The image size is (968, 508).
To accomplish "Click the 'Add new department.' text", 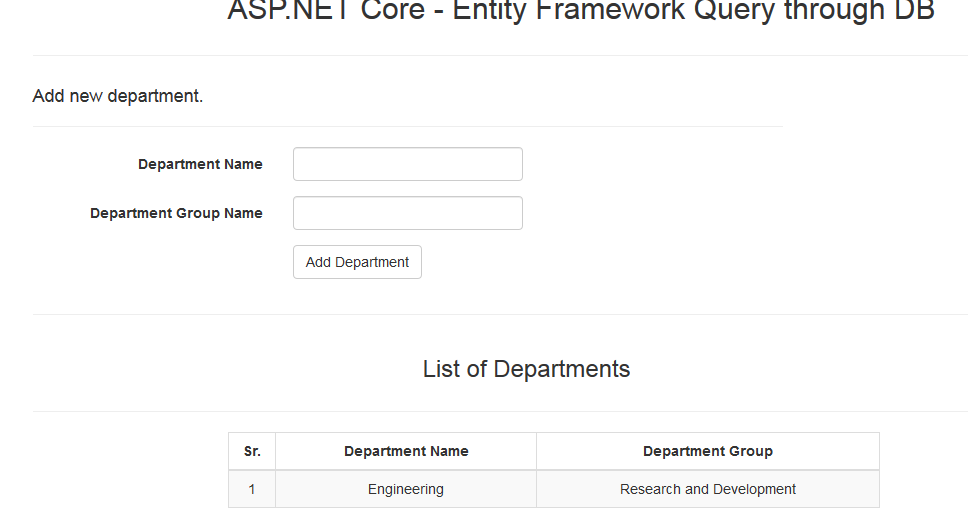I will click(118, 96).
